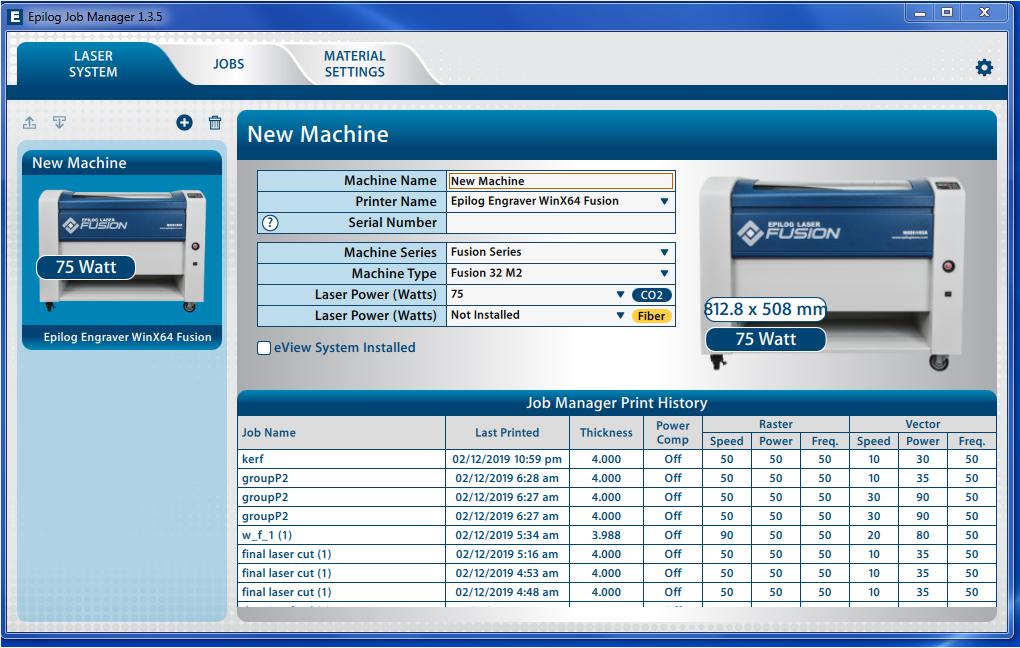
Task: Select groupP2 job printed 6:28 am
Action: click(x=617, y=478)
